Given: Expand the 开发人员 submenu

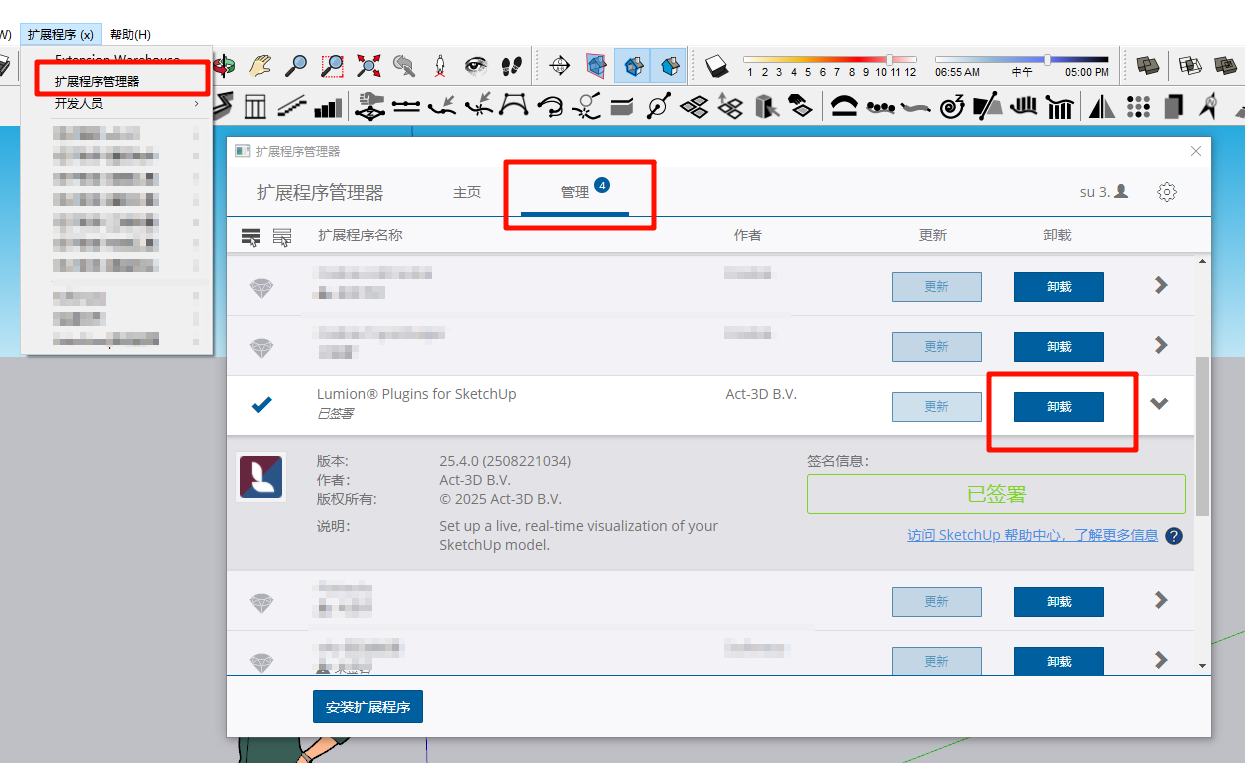Looking at the screenshot, I should click(x=120, y=103).
